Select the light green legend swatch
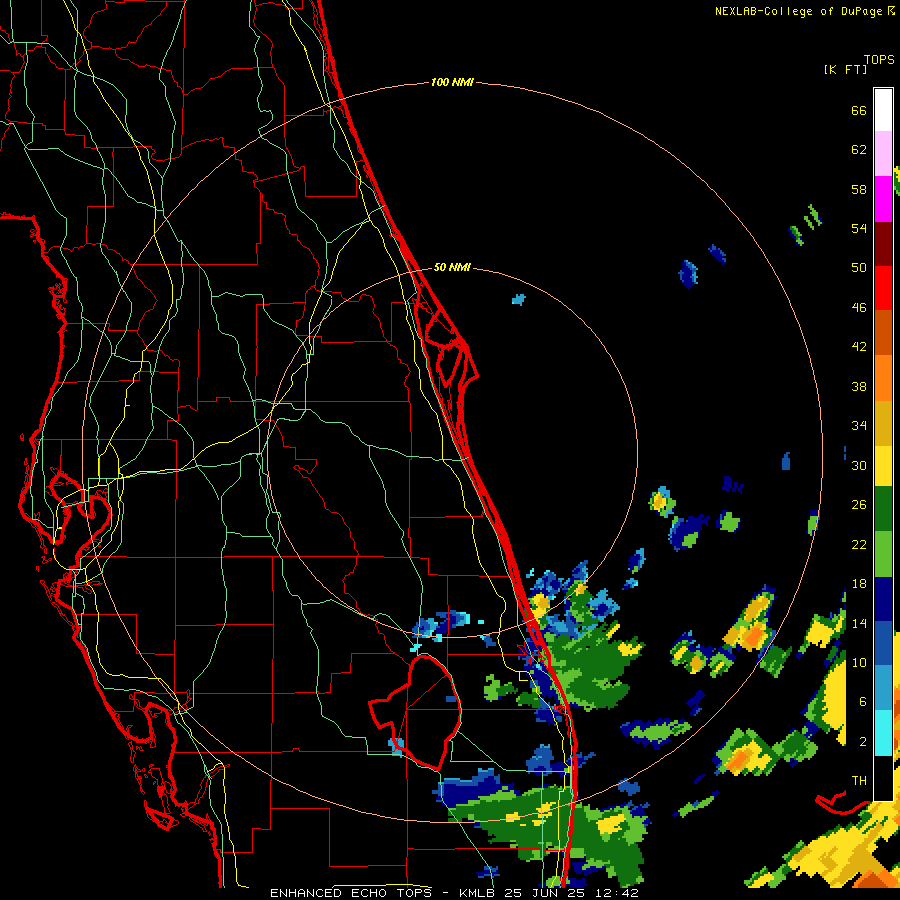Image resolution: width=900 pixels, height=900 pixels. click(x=883, y=553)
